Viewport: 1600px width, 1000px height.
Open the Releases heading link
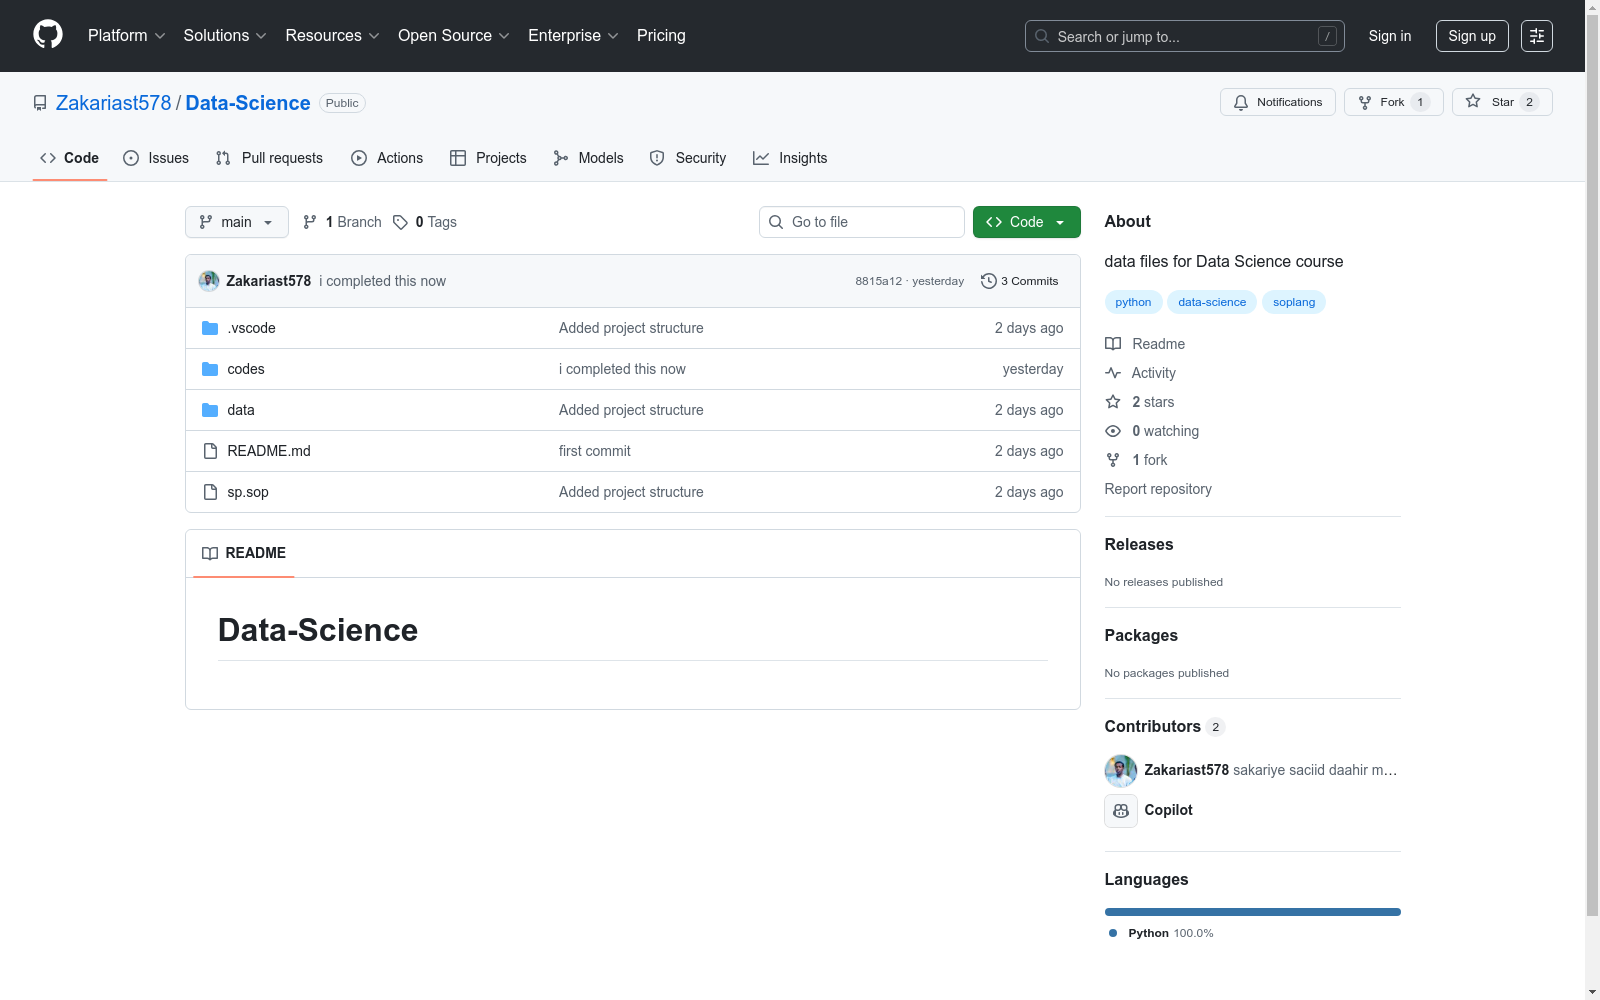(x=1139, y=544)
